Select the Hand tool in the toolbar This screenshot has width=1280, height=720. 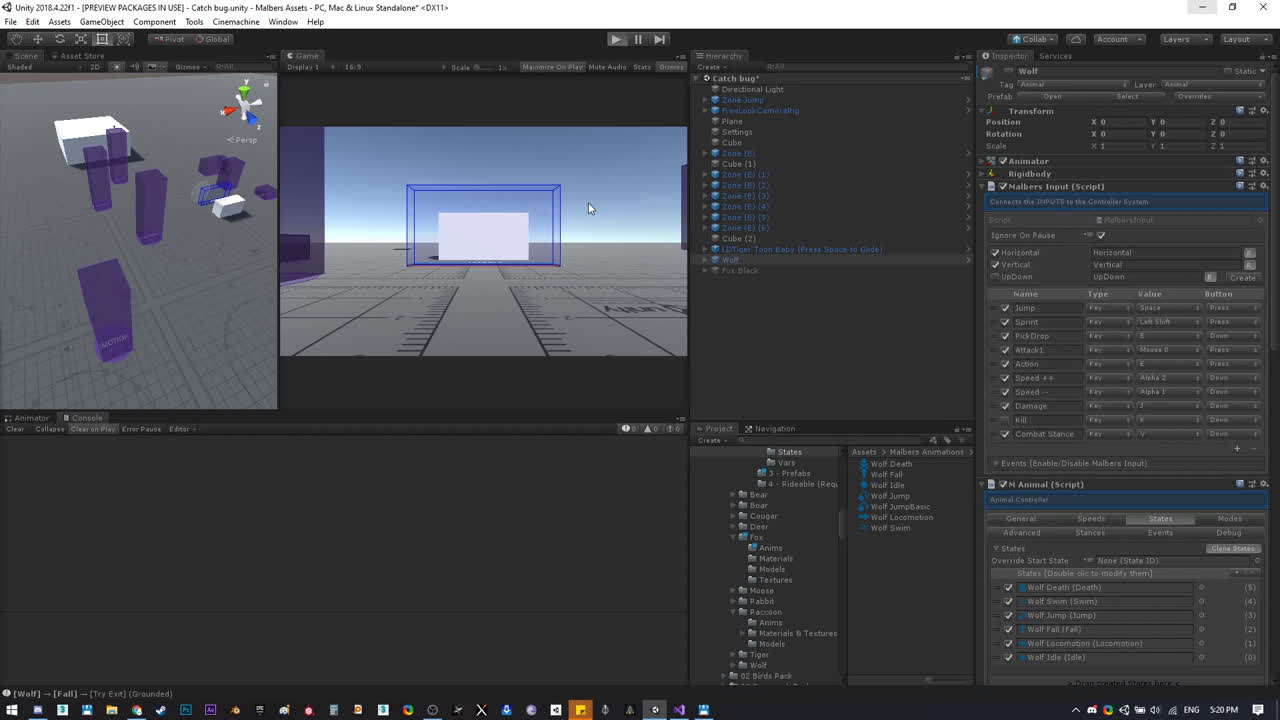tap(16, 39)
